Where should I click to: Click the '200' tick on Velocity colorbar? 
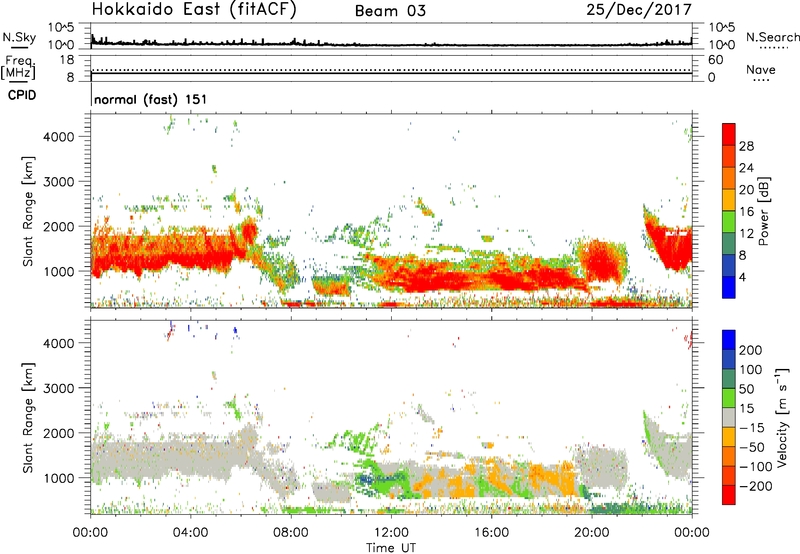[x=751, y=350]
